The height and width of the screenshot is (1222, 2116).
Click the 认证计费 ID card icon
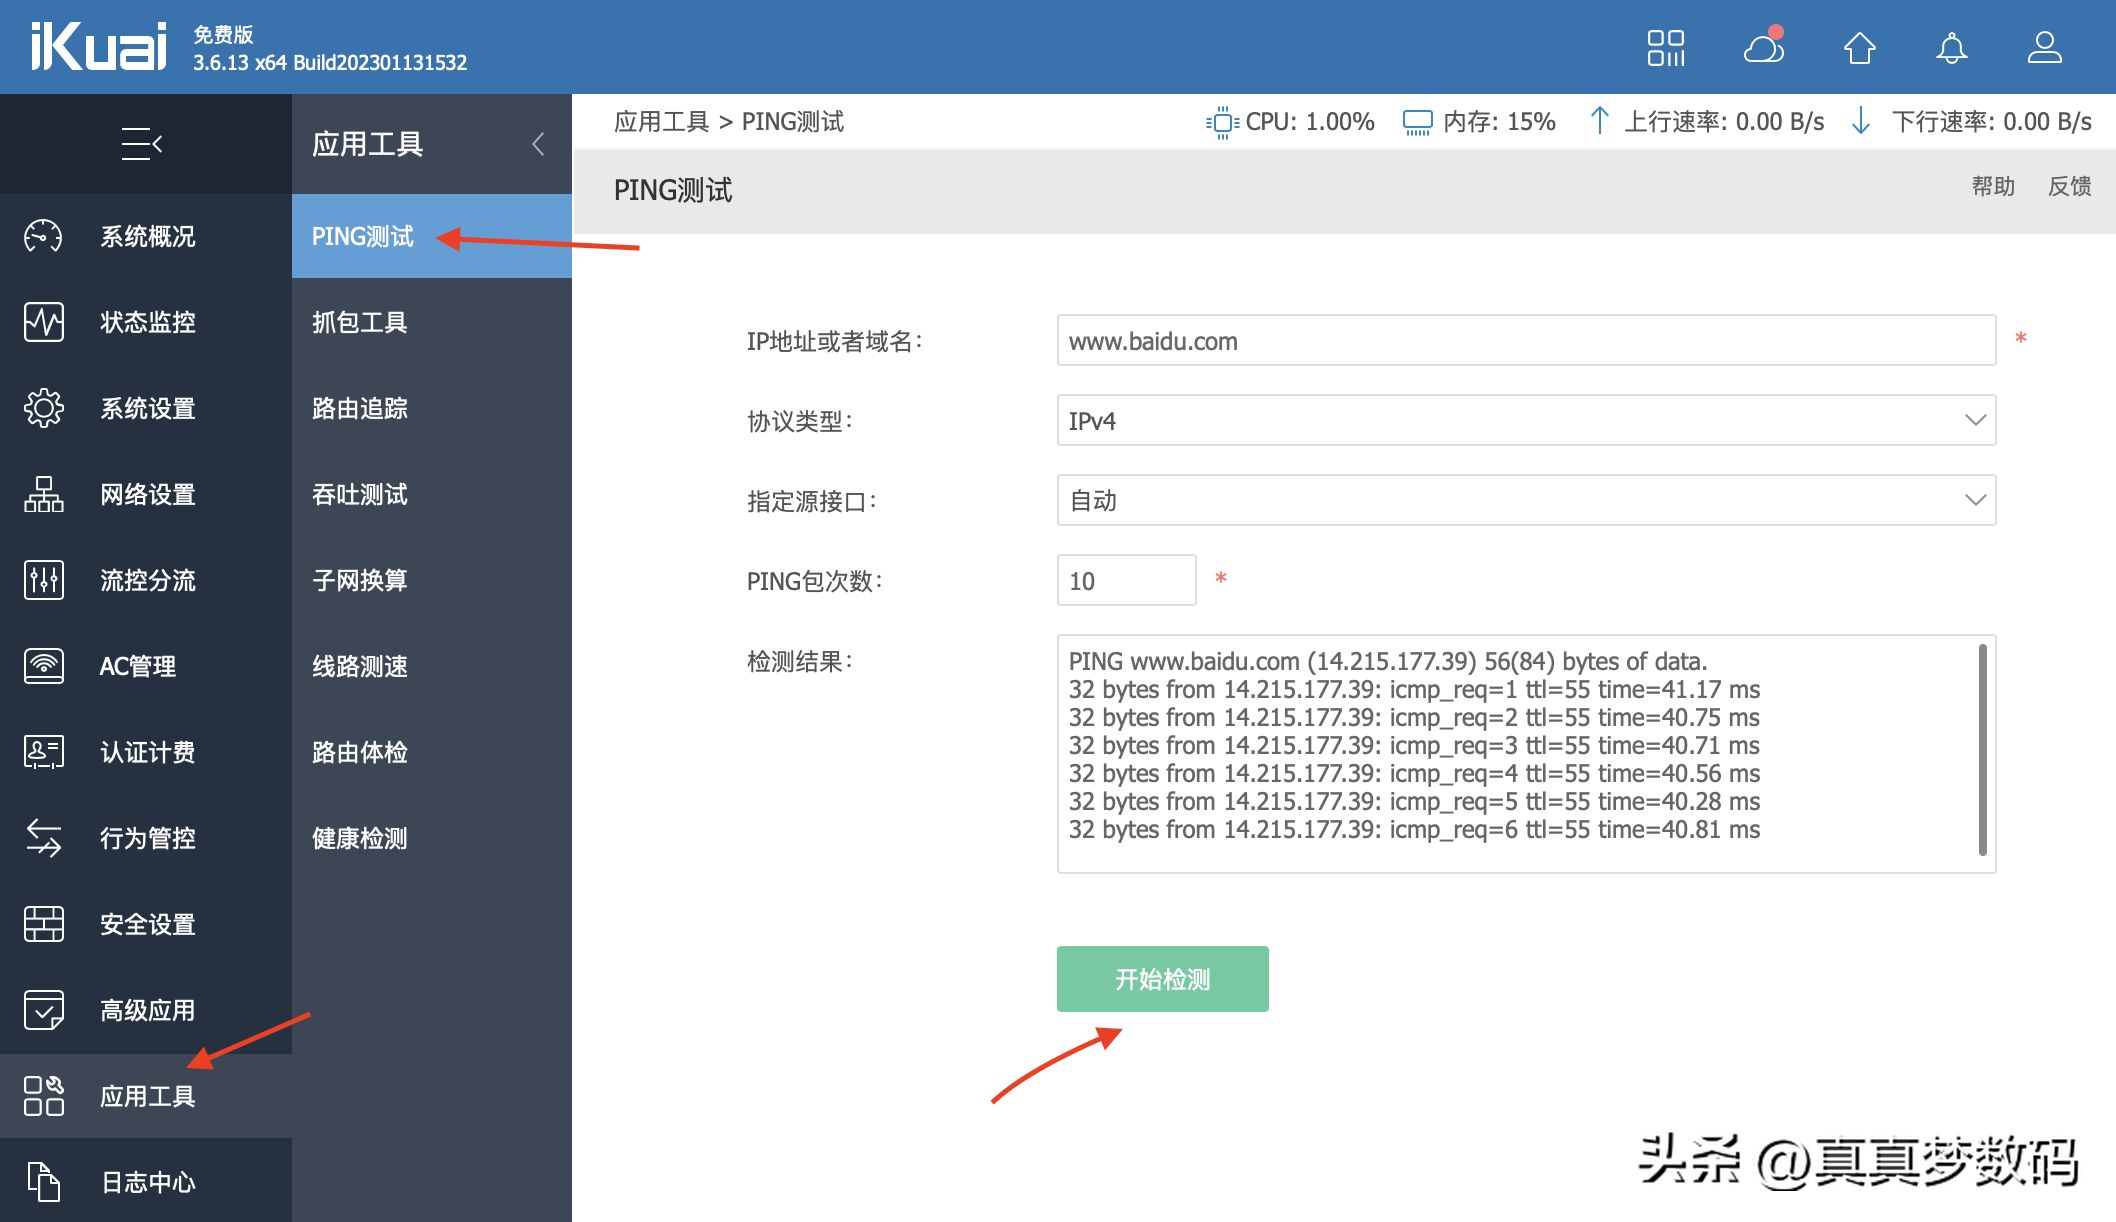coord(43,752)
